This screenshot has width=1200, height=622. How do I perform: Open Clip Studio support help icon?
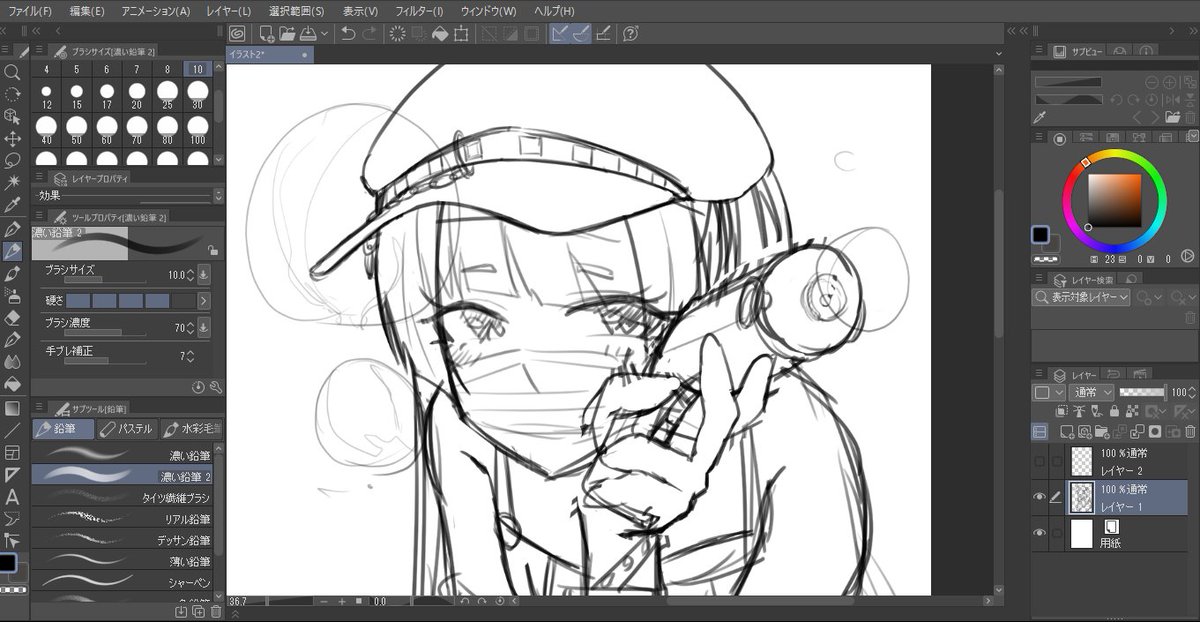point(631,34)
